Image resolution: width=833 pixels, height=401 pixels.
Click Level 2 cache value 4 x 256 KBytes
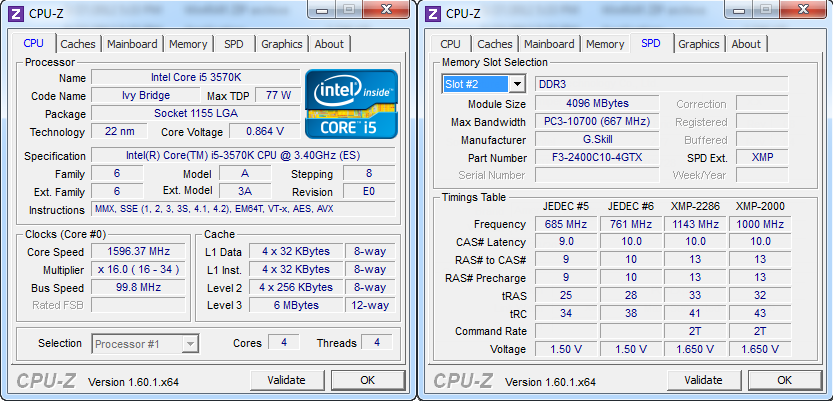tap(295, 287)
